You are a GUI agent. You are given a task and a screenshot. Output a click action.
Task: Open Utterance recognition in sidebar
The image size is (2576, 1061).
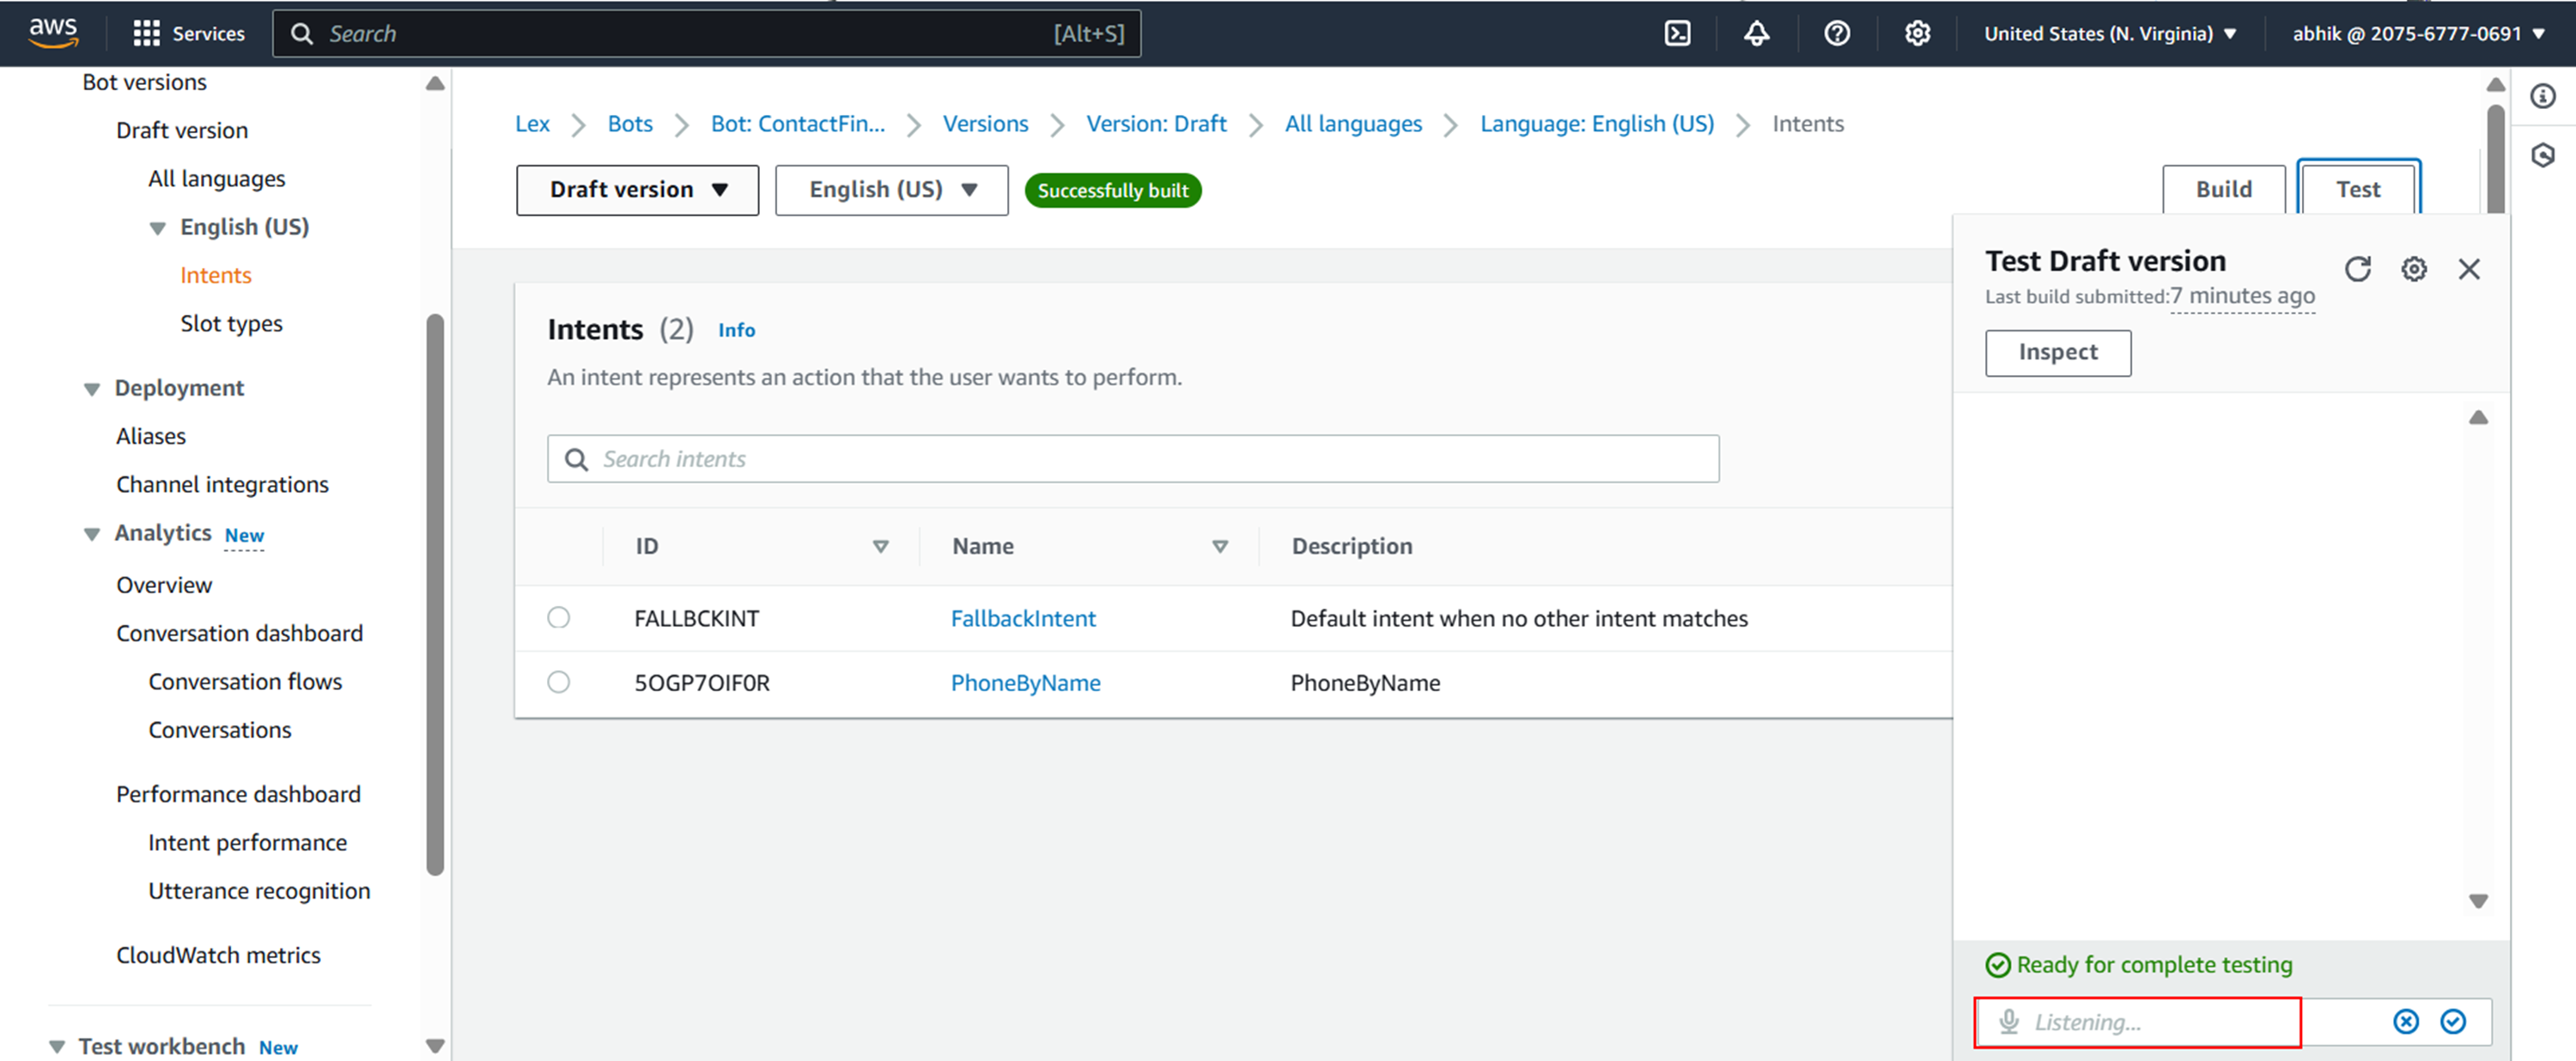259,891
